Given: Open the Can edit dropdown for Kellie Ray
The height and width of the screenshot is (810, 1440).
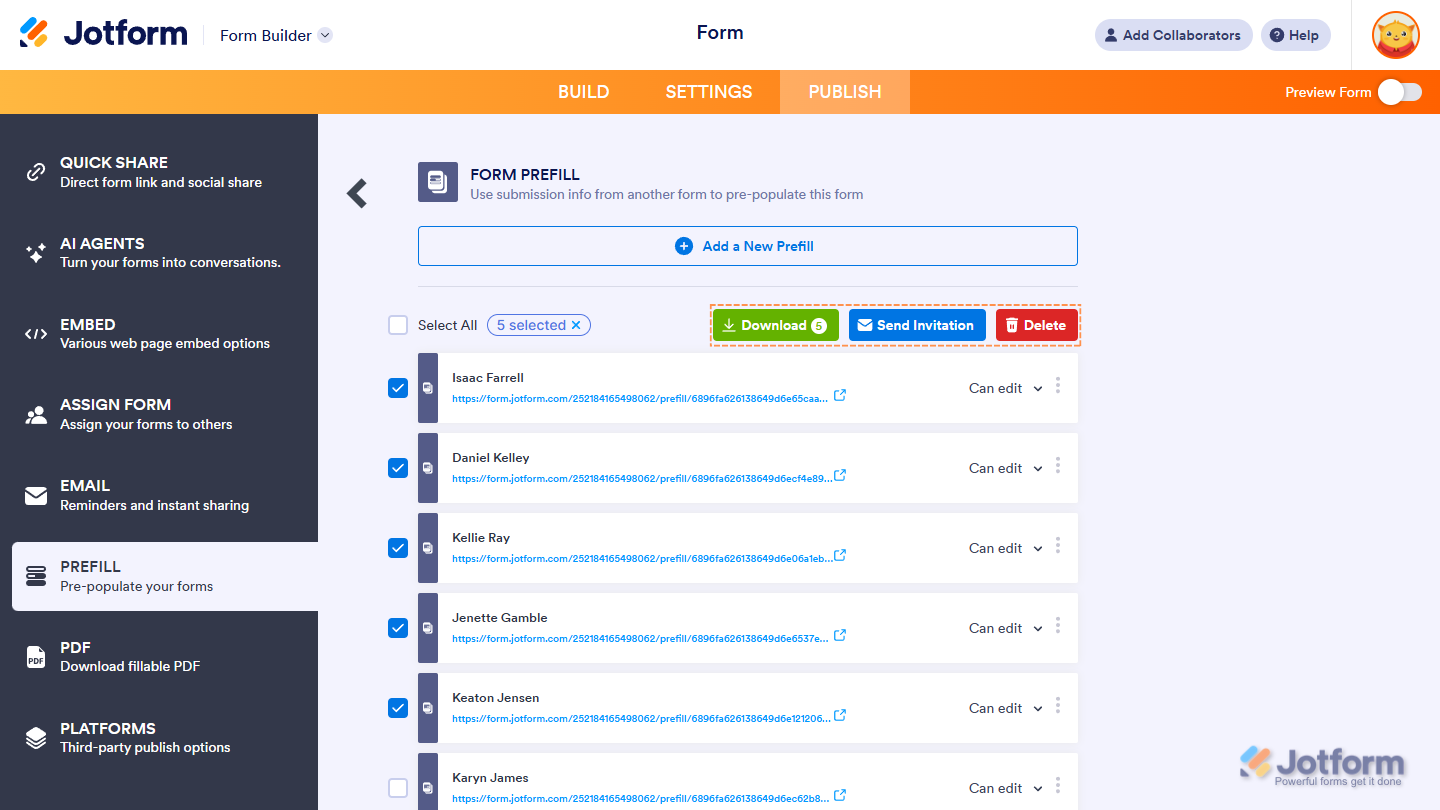Looking at the screenshot, I should 1004,548.
